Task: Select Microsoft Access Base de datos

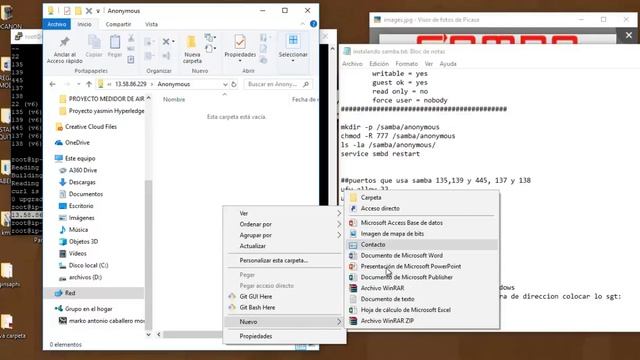Action: (422, 223)
